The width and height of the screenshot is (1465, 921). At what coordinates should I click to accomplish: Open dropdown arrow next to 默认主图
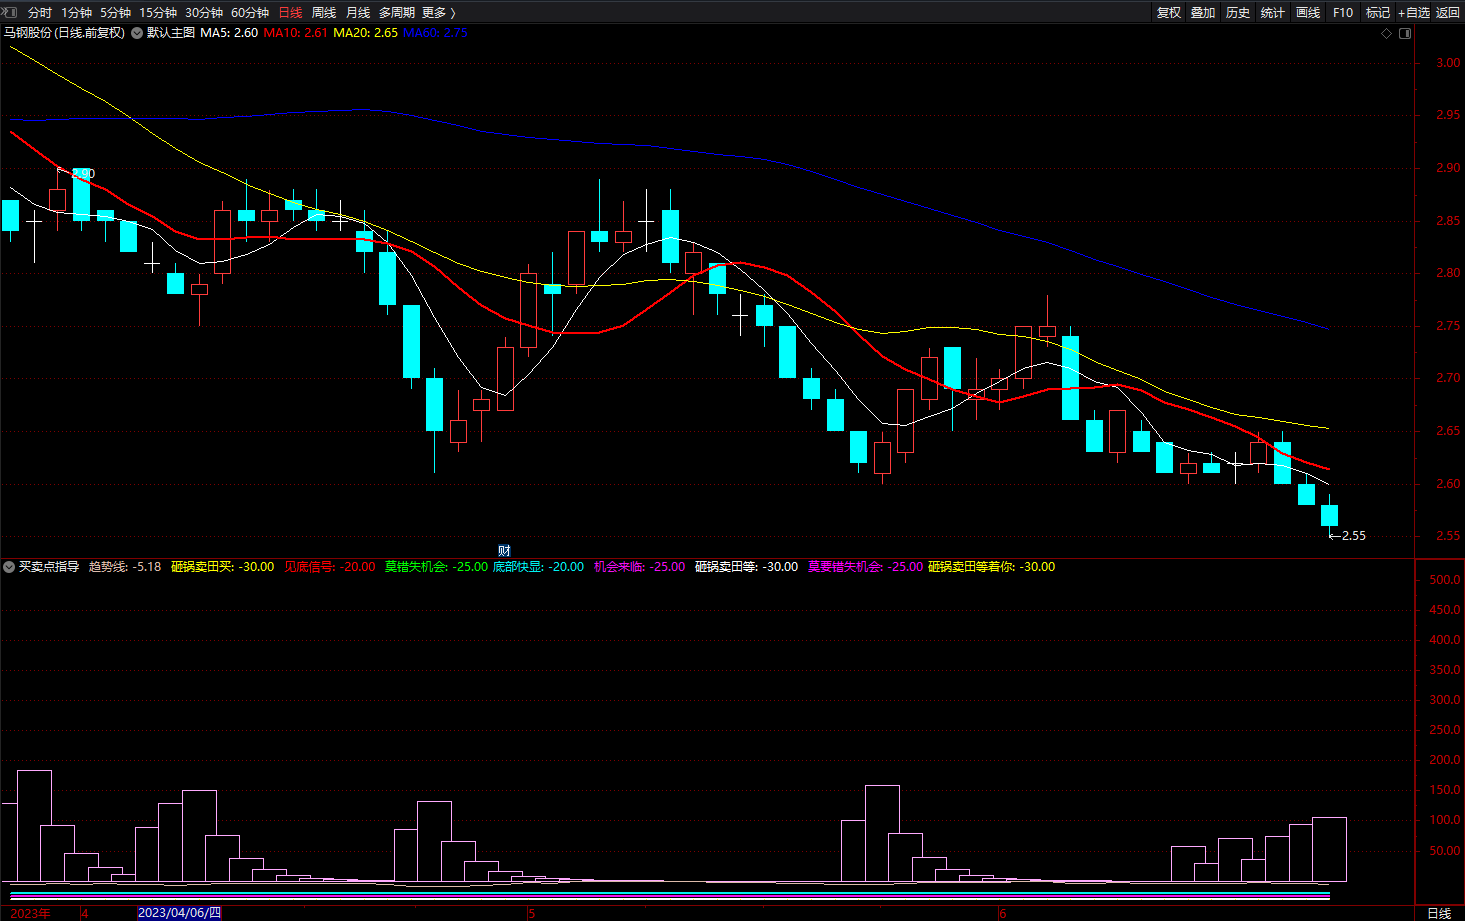tap(137, 33)
